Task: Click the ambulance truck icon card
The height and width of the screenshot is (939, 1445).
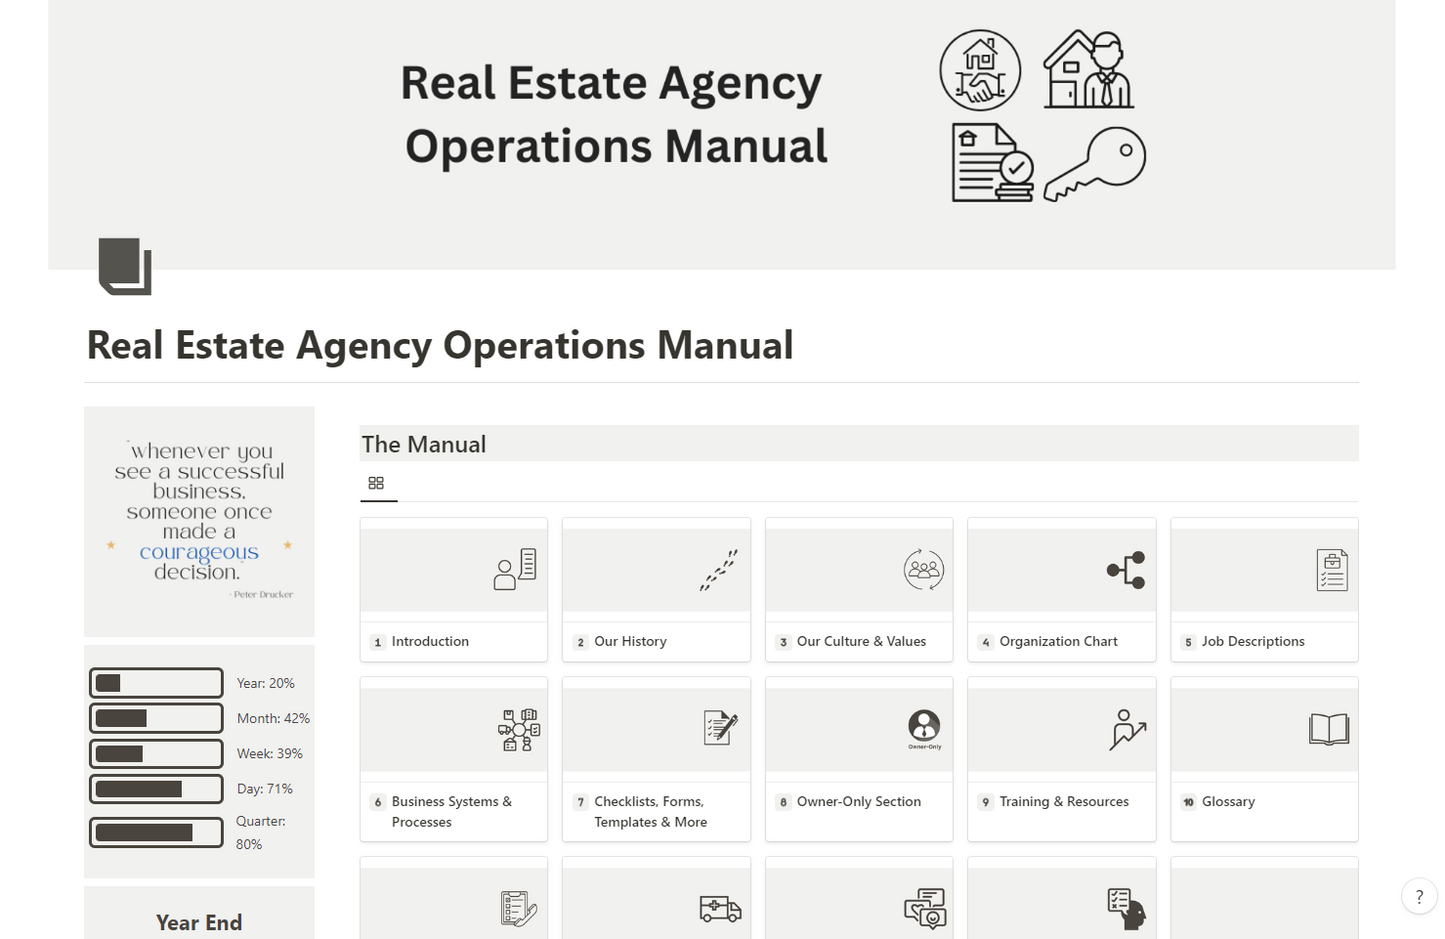Action: [x=720, y=909]
